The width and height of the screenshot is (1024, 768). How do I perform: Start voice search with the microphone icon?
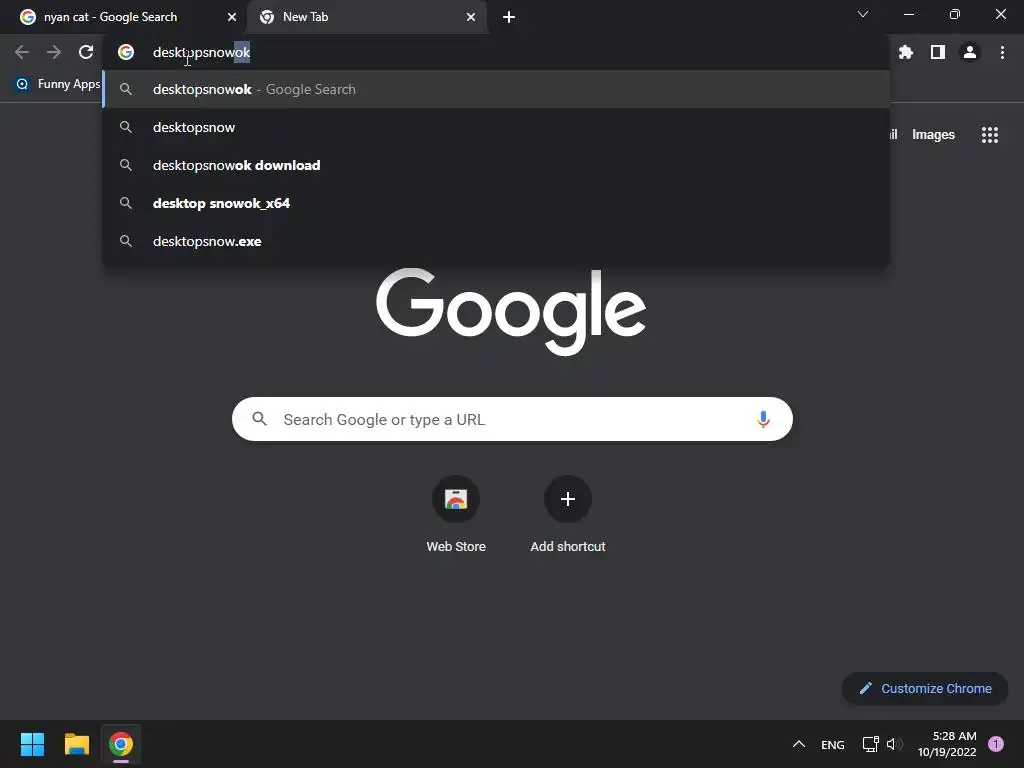coord(763,419)
